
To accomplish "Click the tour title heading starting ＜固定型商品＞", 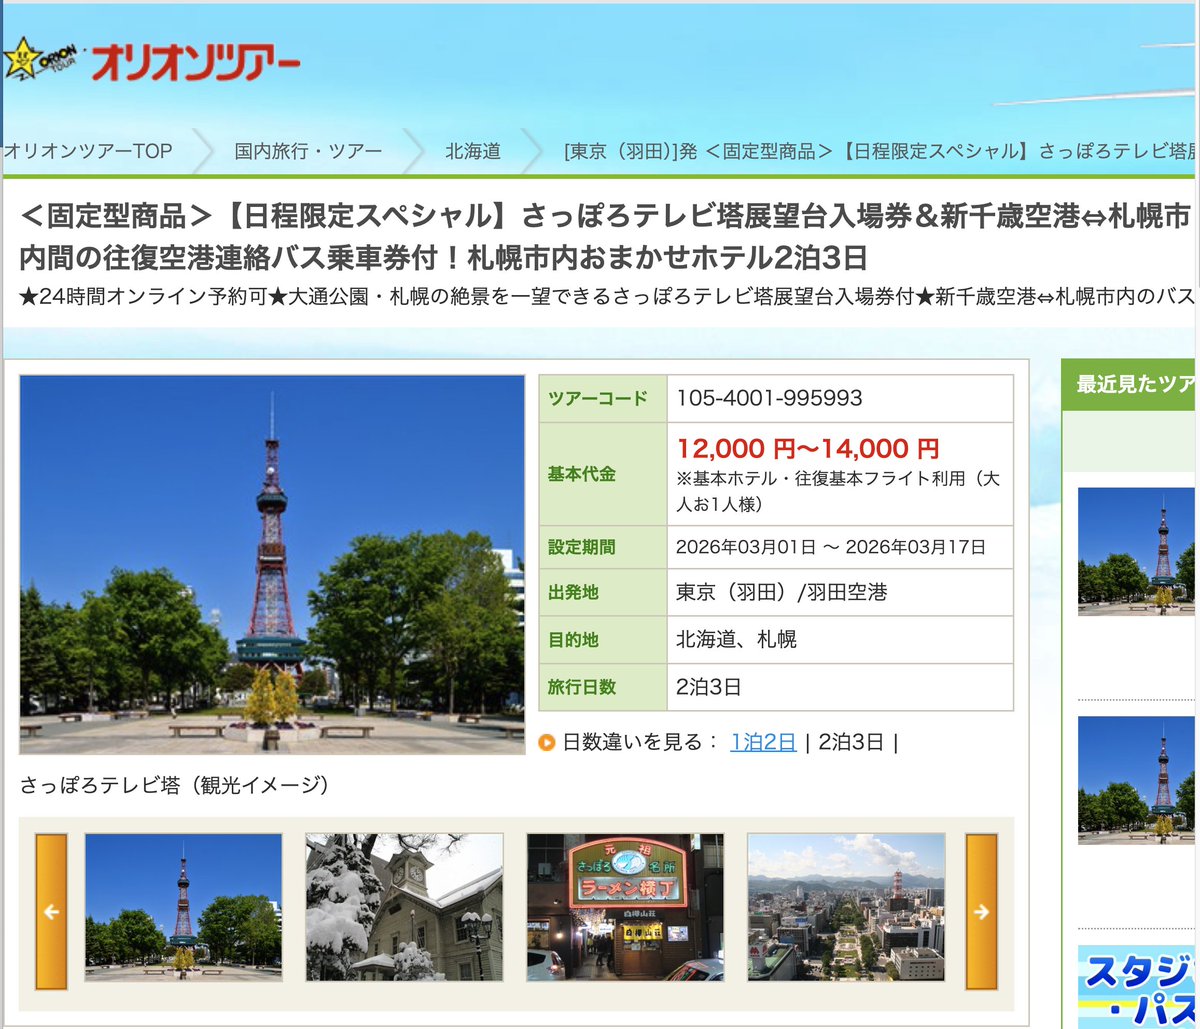I will pos(606,236).
